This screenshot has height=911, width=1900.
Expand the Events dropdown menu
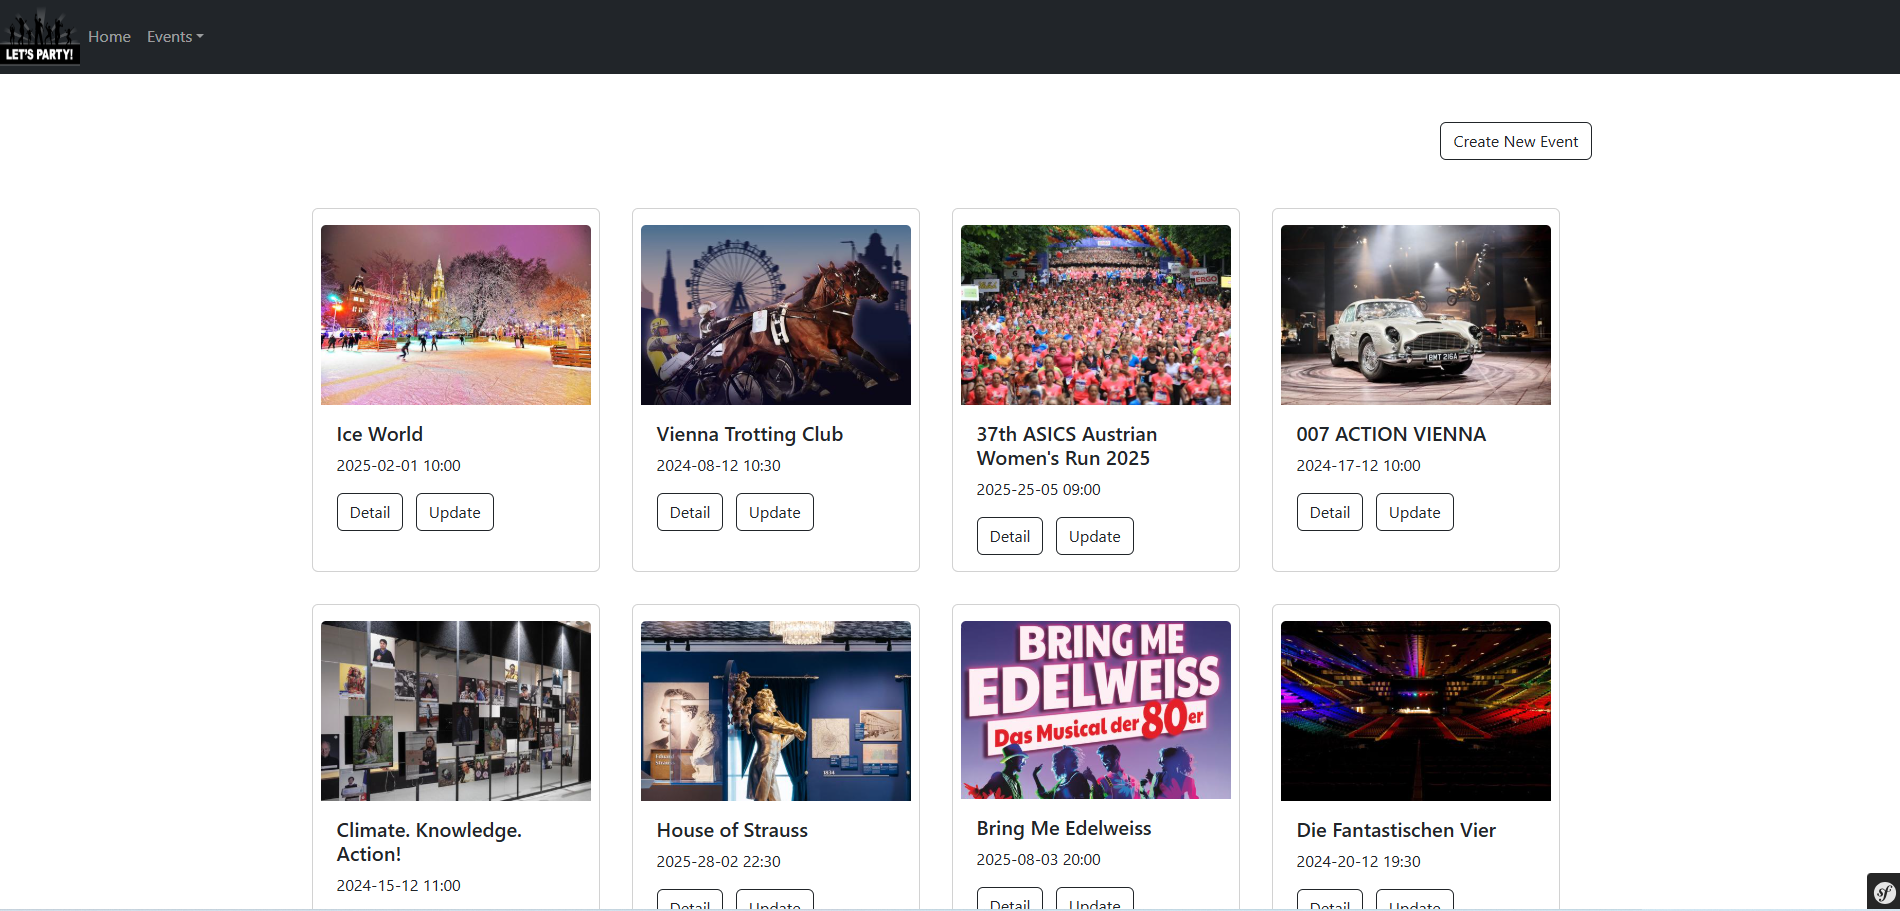[175, 37]
